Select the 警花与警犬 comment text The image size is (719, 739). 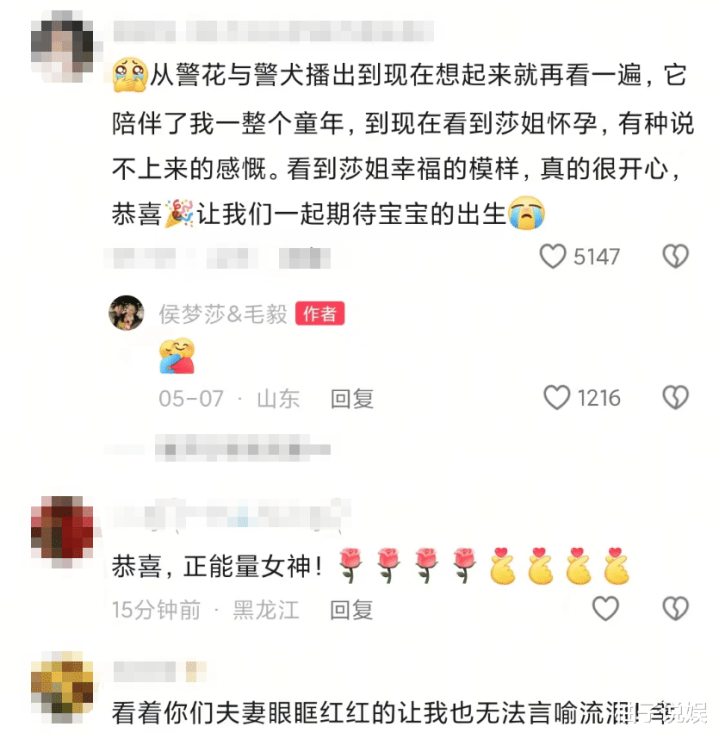coord(403,145)
